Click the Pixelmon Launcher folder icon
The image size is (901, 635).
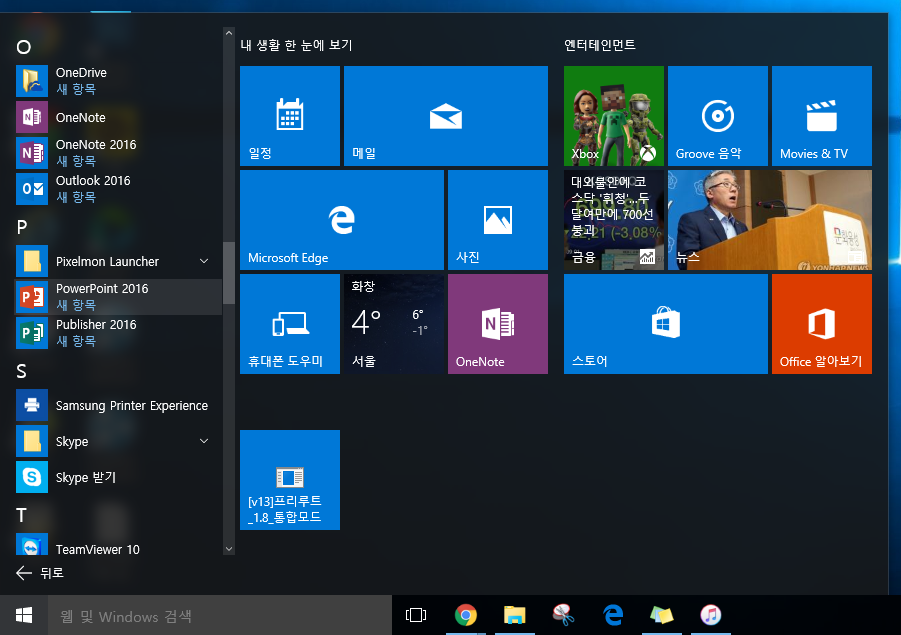tap(32, 261)
